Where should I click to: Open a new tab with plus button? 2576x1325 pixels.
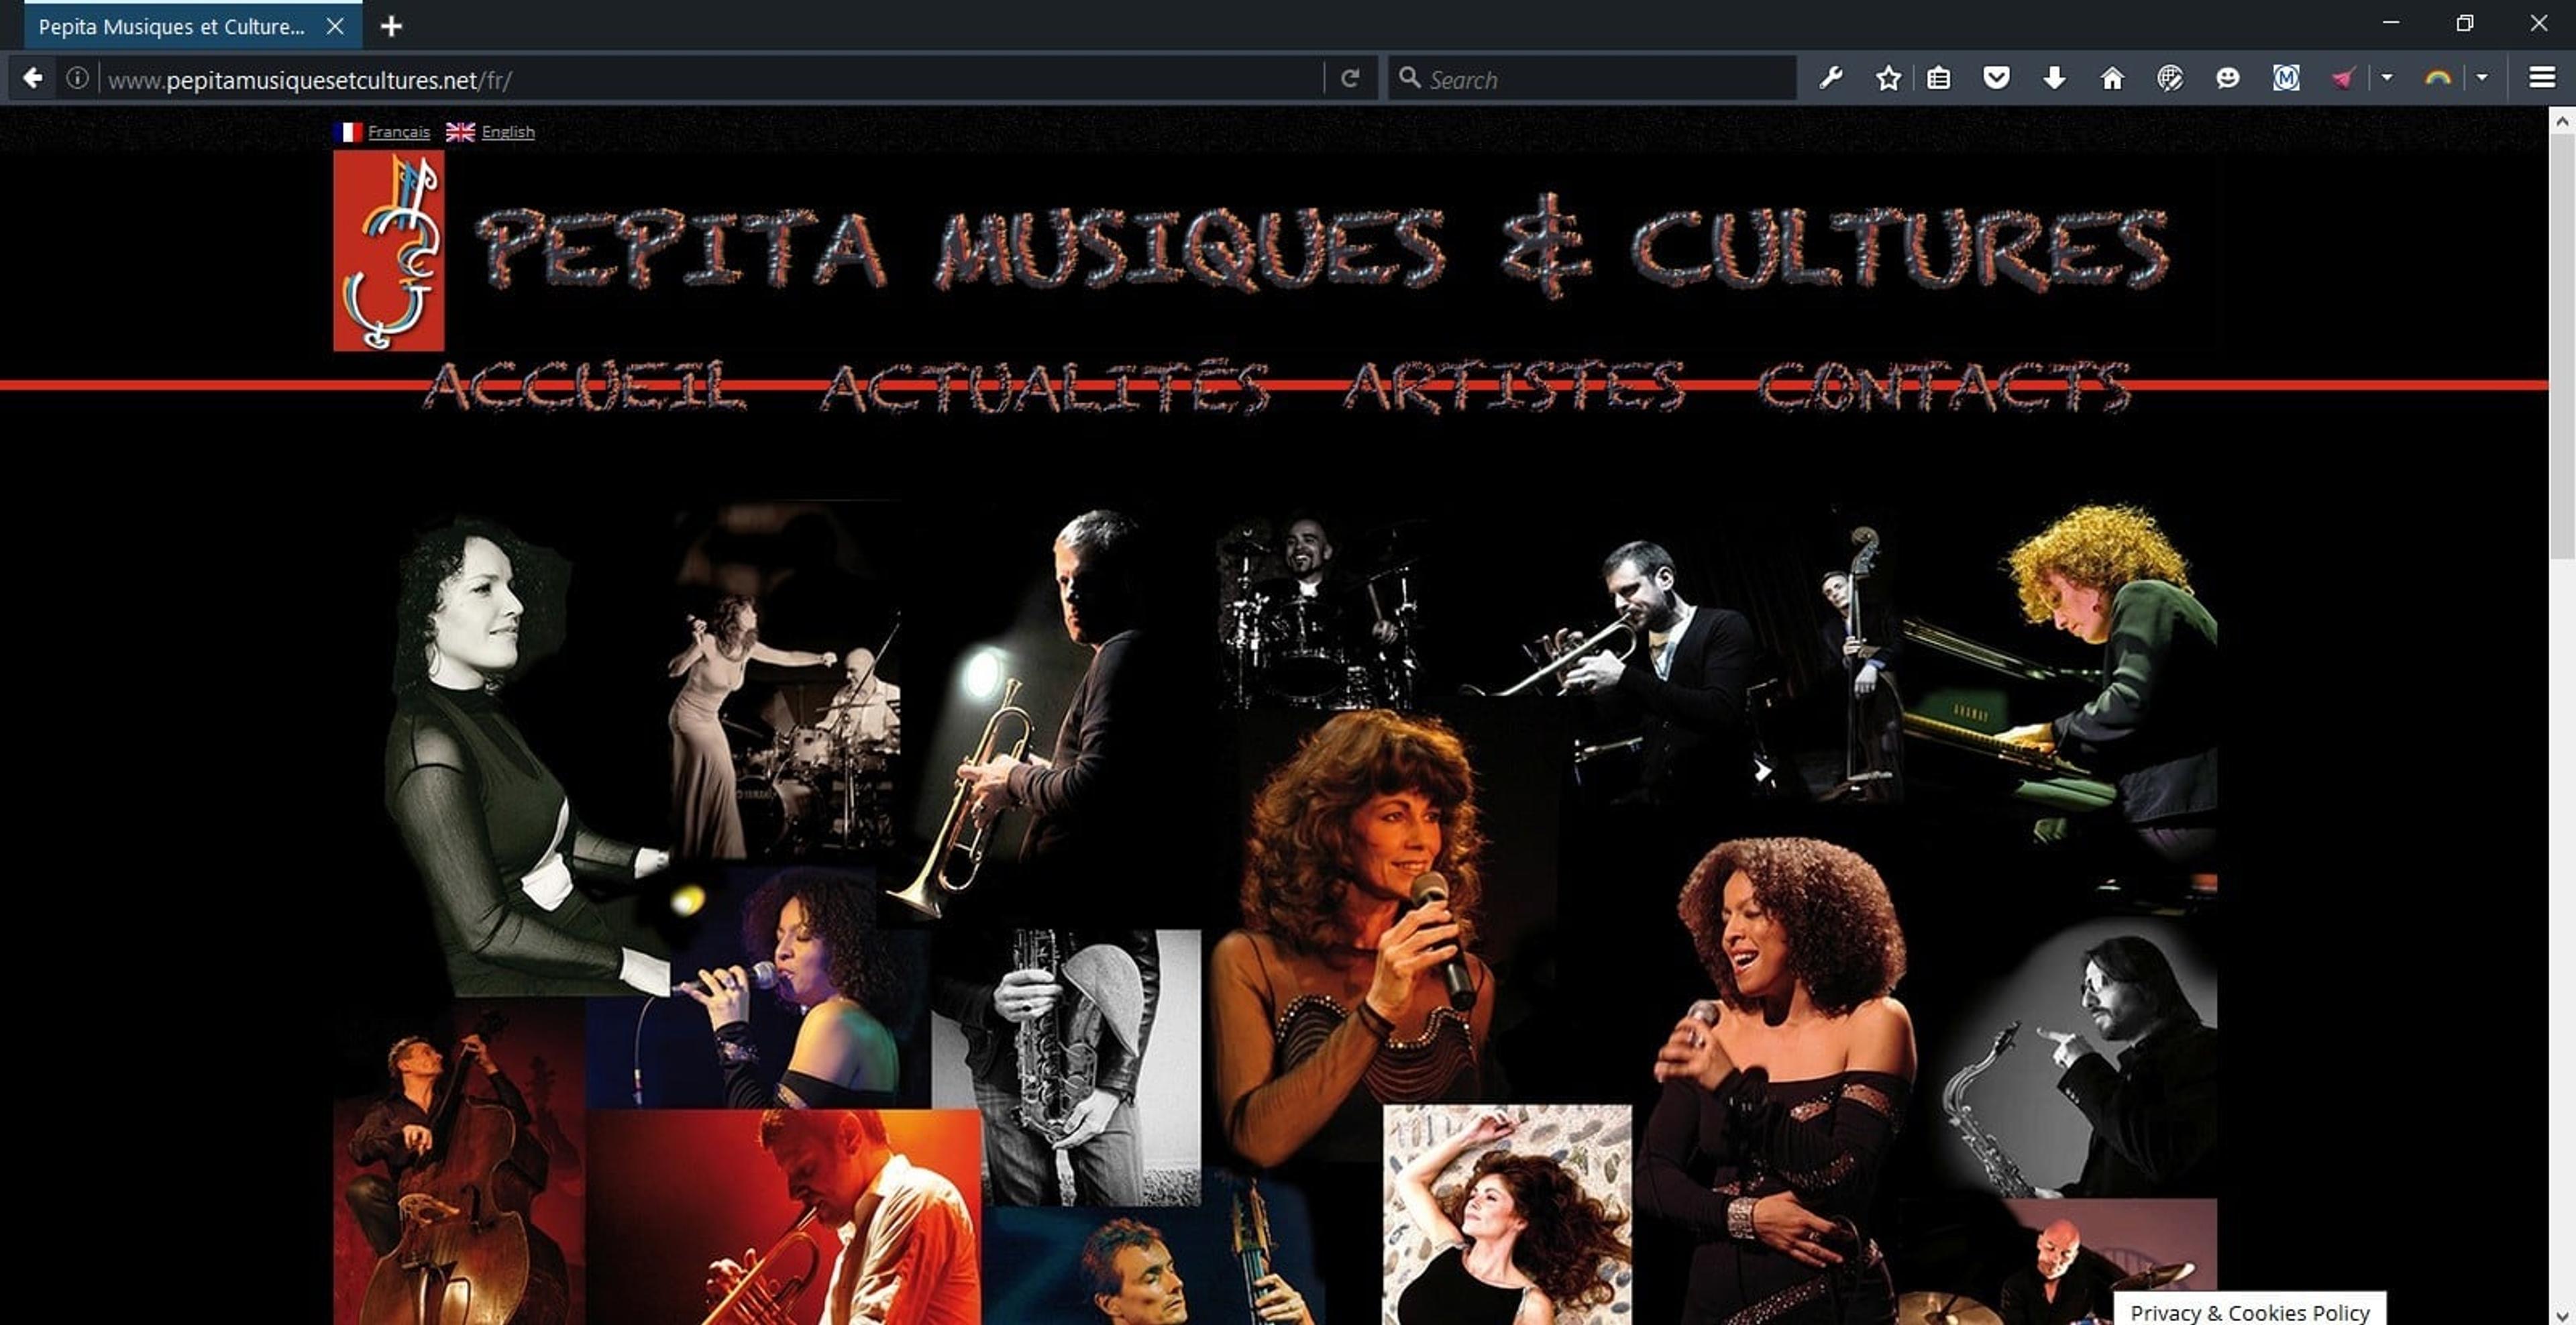point(391,26)
